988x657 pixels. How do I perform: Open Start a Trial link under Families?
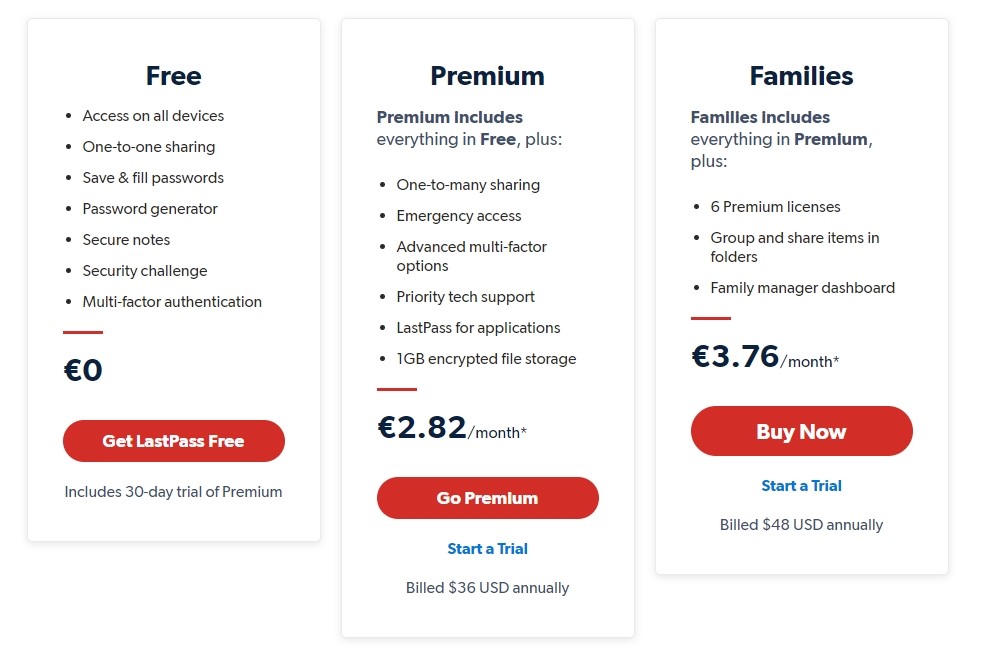coord(801,486)
